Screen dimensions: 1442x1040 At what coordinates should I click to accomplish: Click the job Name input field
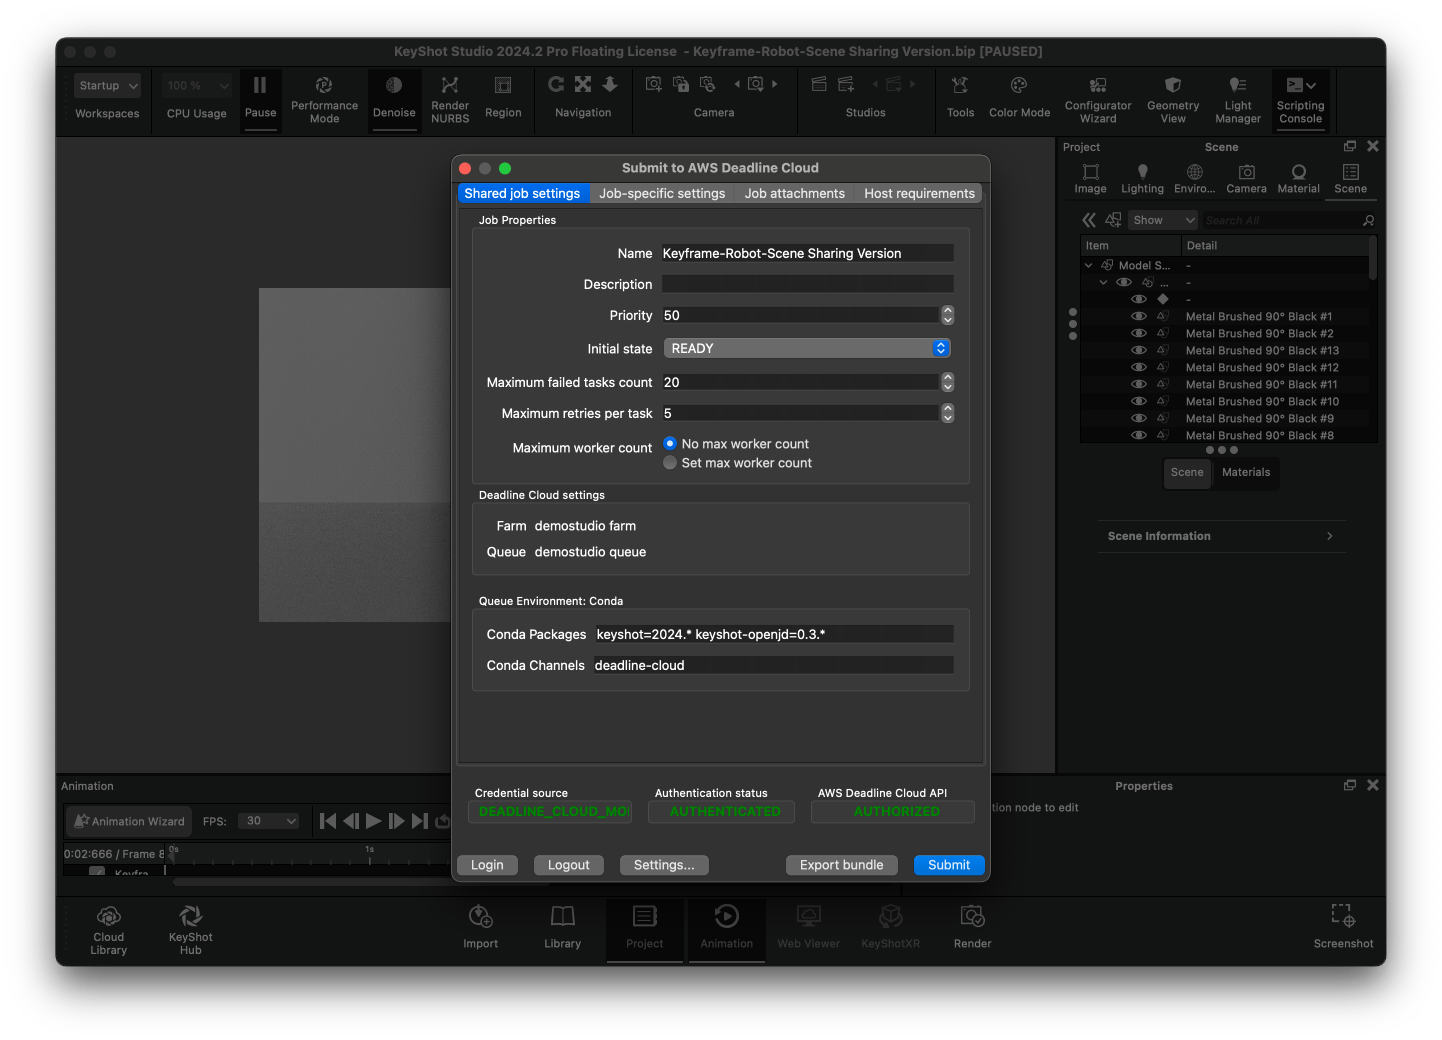click(806, 253)
